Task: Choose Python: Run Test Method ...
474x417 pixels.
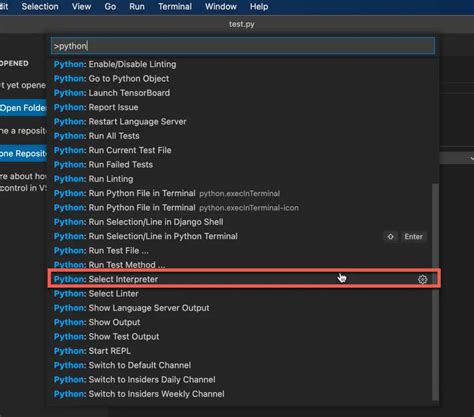Action: (243, 265)
